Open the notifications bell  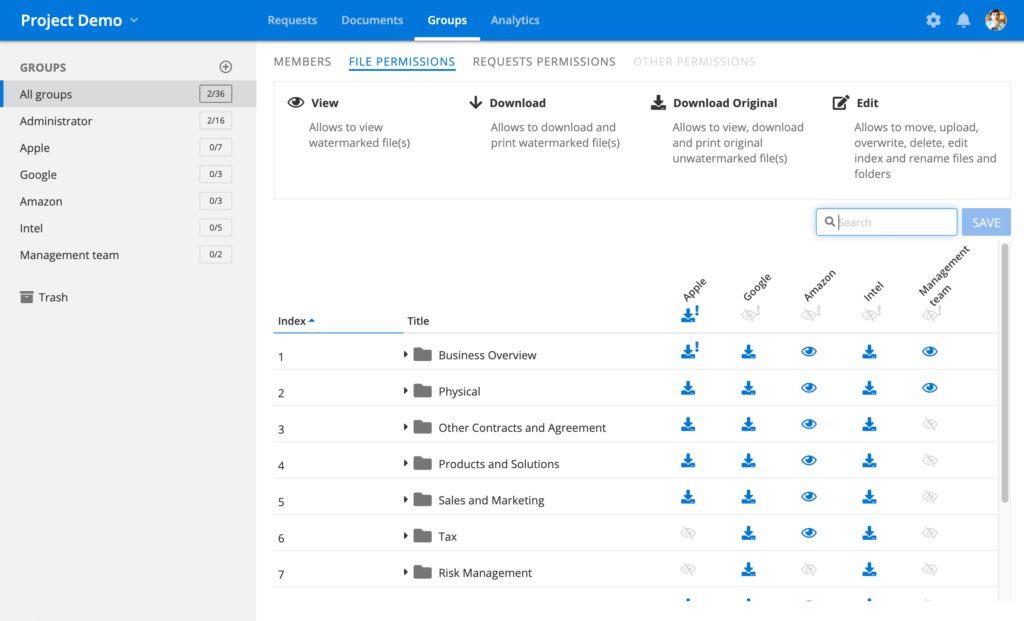coord(963,20)
